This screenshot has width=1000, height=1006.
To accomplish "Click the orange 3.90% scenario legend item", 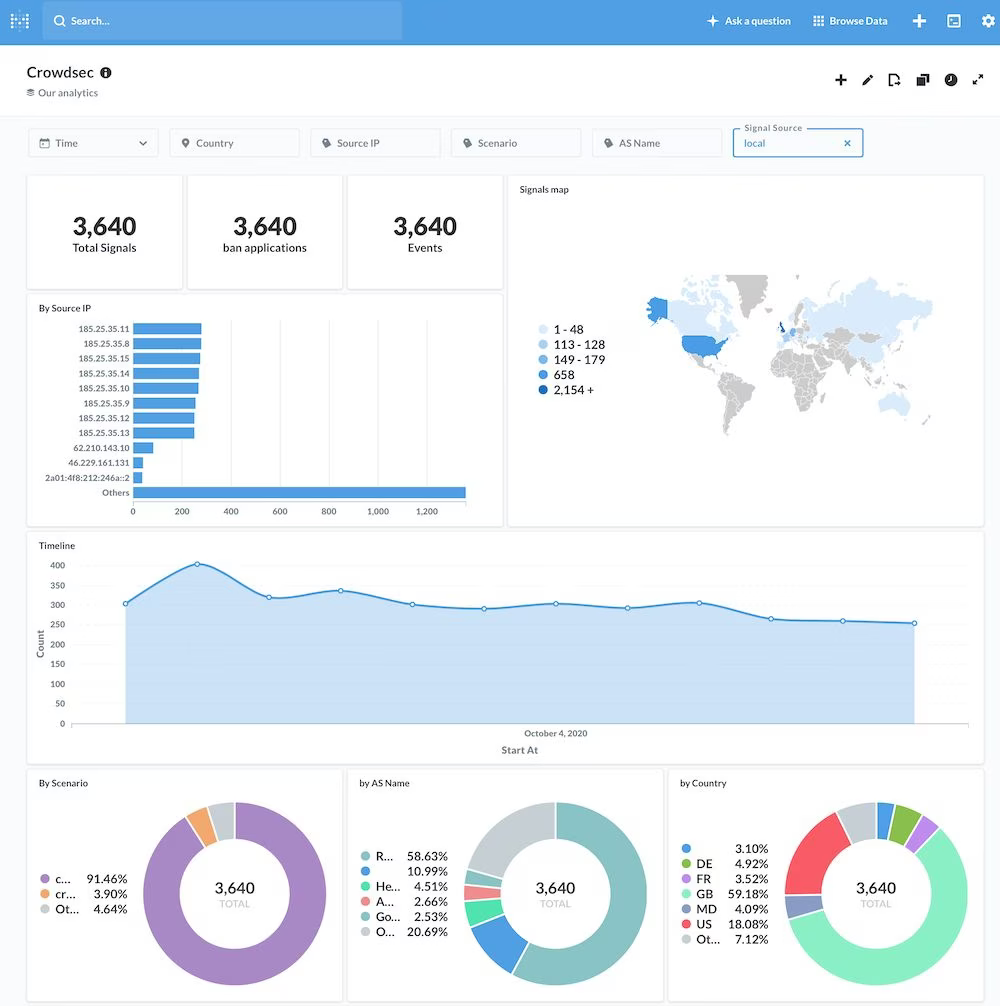I will (83, 894).
